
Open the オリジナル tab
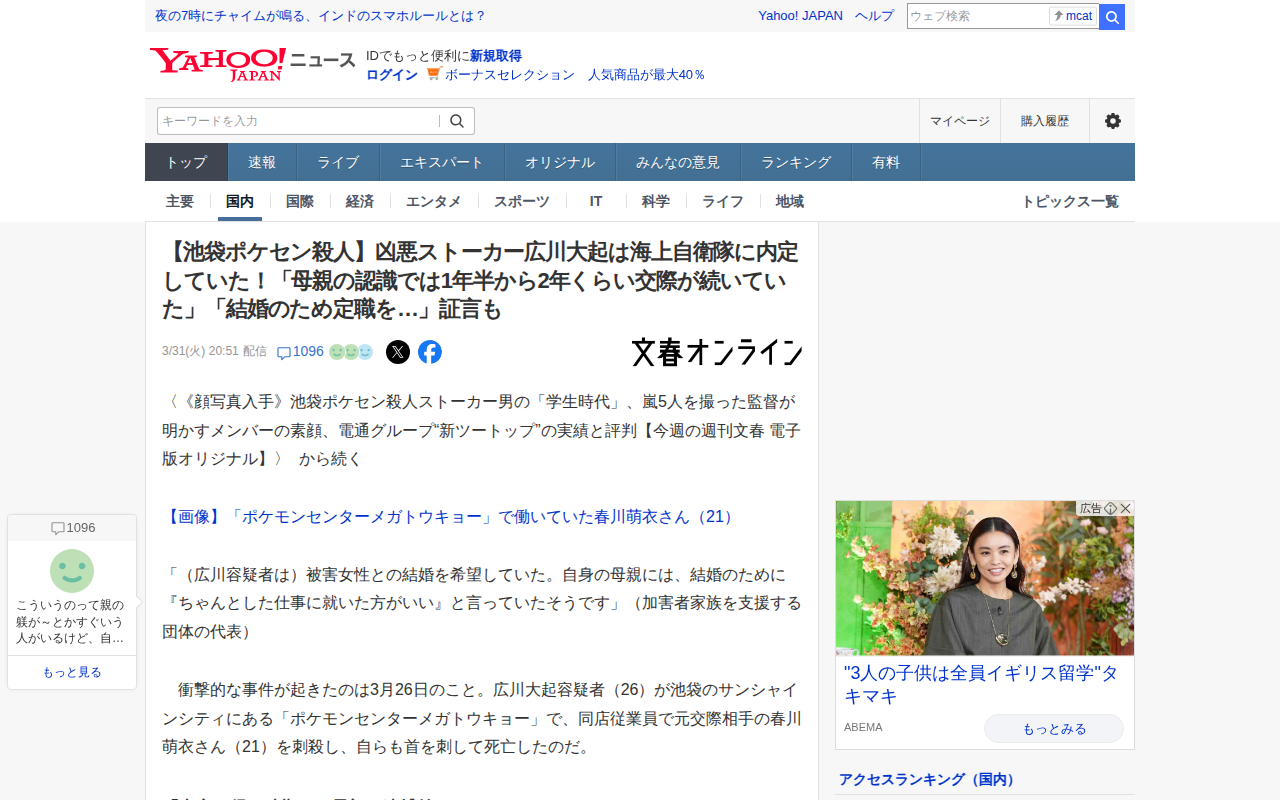coord(560,162)
